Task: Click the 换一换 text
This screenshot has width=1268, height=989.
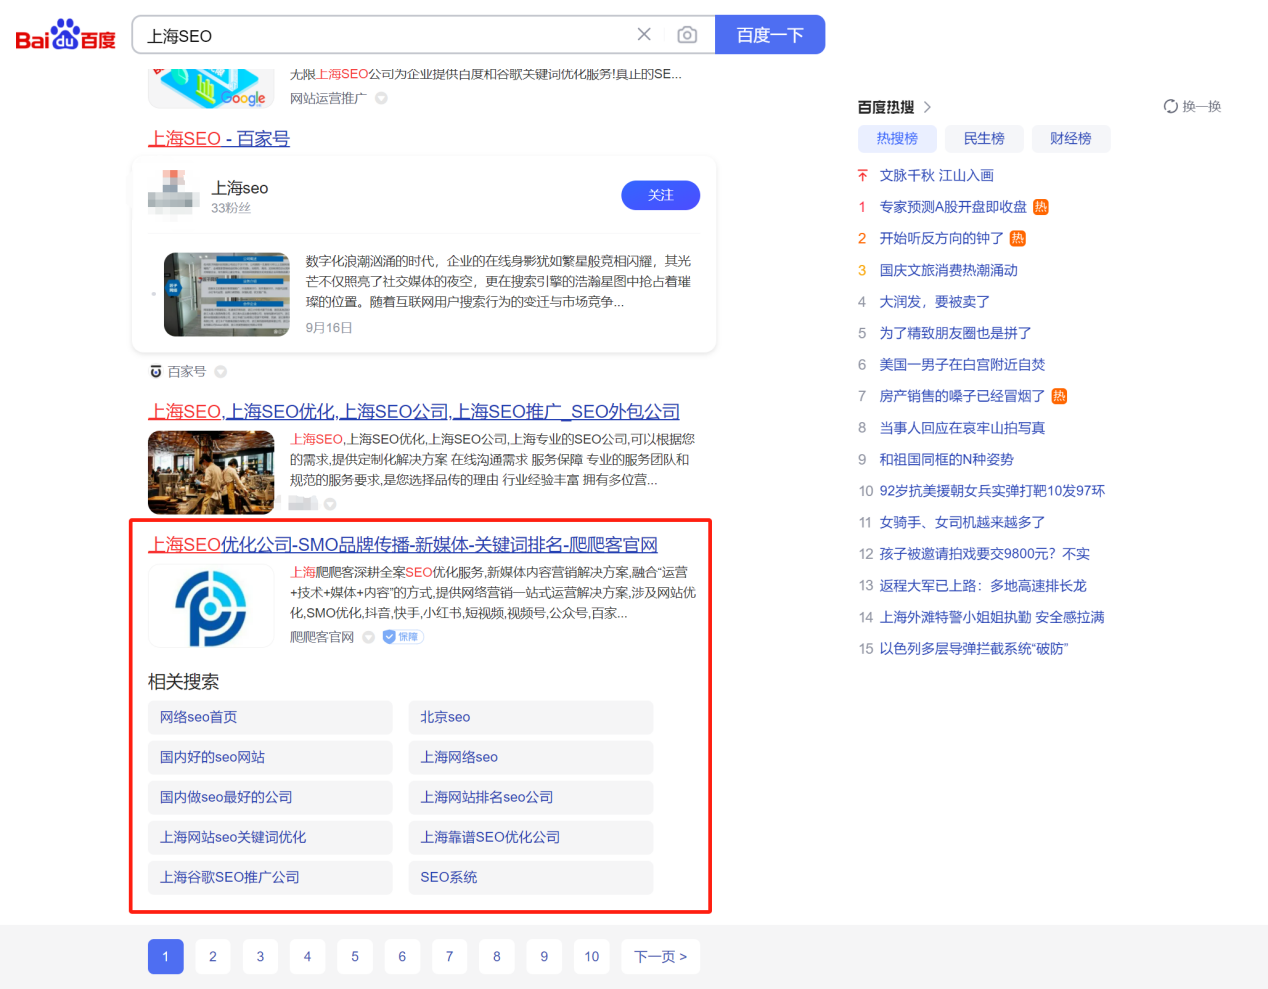Action: pos(1202,107)
